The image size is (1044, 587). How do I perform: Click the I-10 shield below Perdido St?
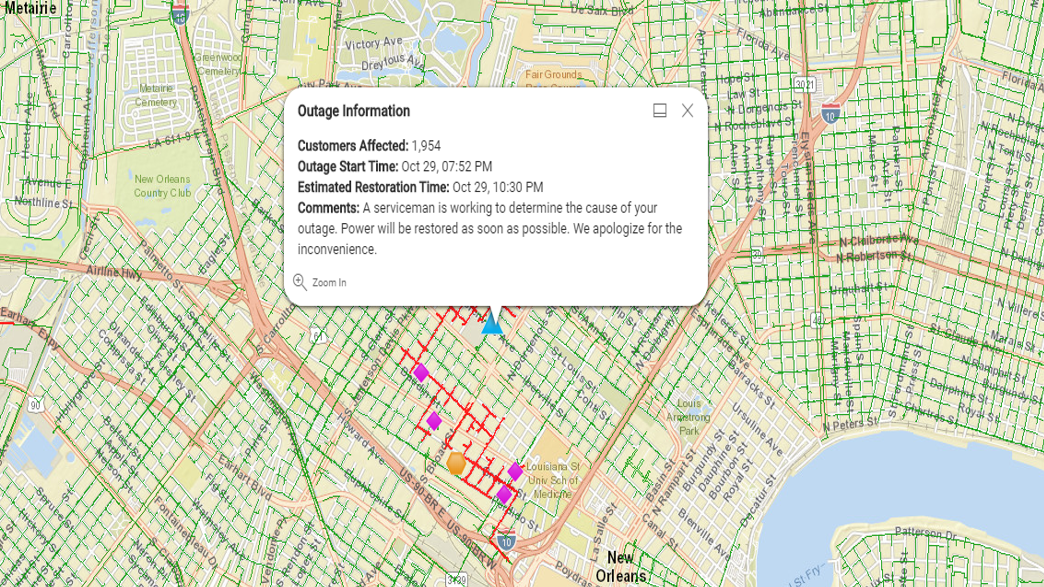[506, 541]
